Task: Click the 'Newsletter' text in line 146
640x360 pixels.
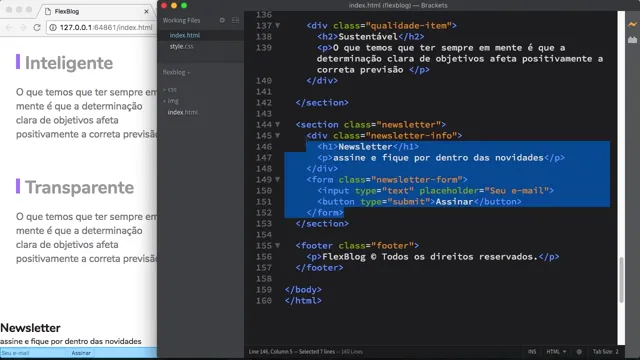Action: coord(365,147)
